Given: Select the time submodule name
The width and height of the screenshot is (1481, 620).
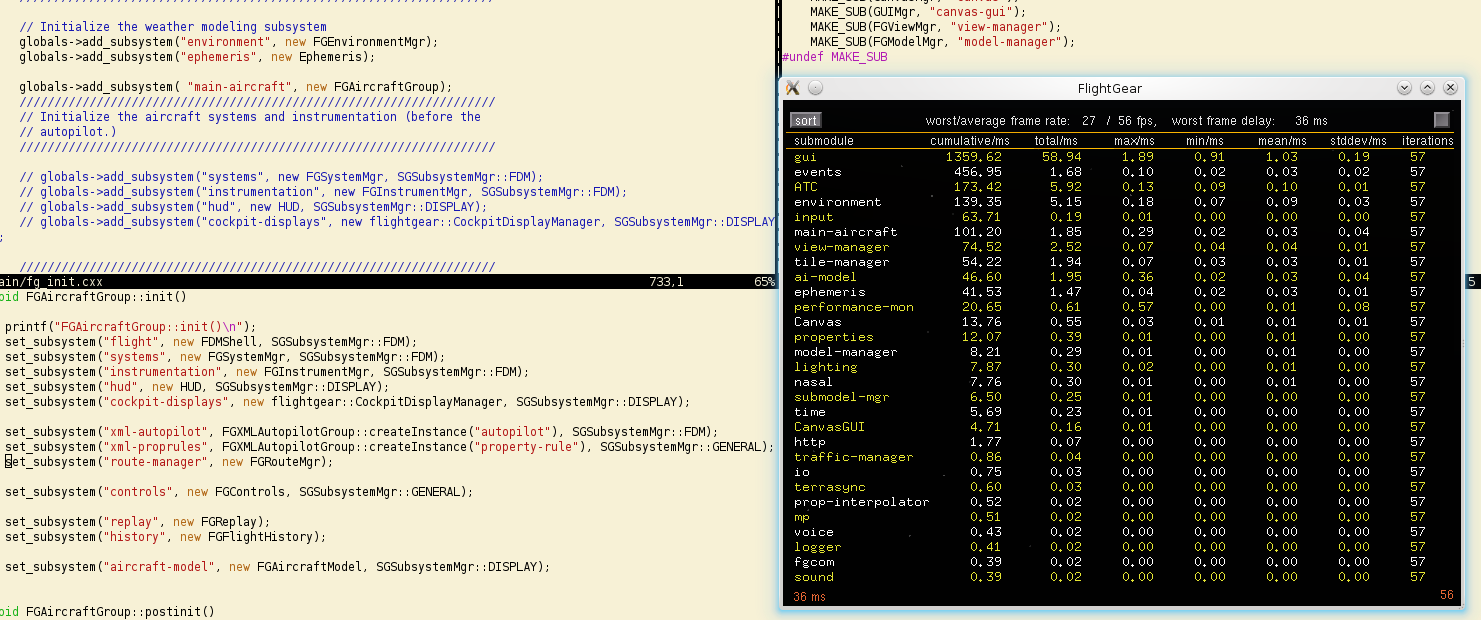Looking at the screenshot, I should click(810, 412).
